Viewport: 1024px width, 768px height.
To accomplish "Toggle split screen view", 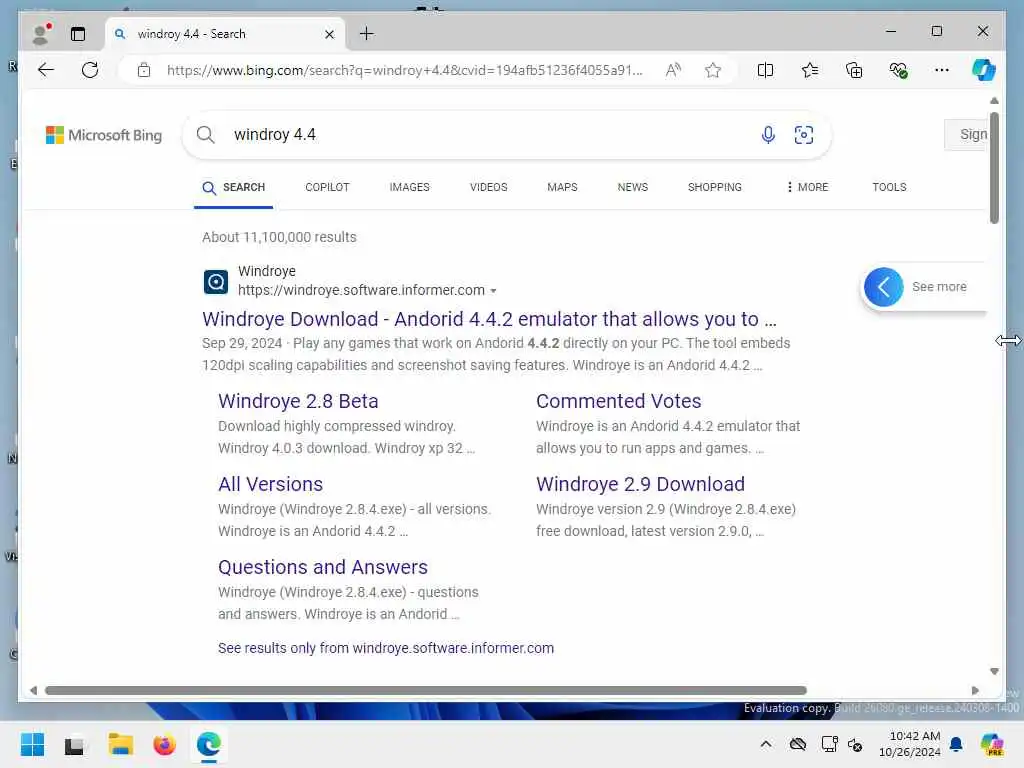I will [x=765, y=70].
